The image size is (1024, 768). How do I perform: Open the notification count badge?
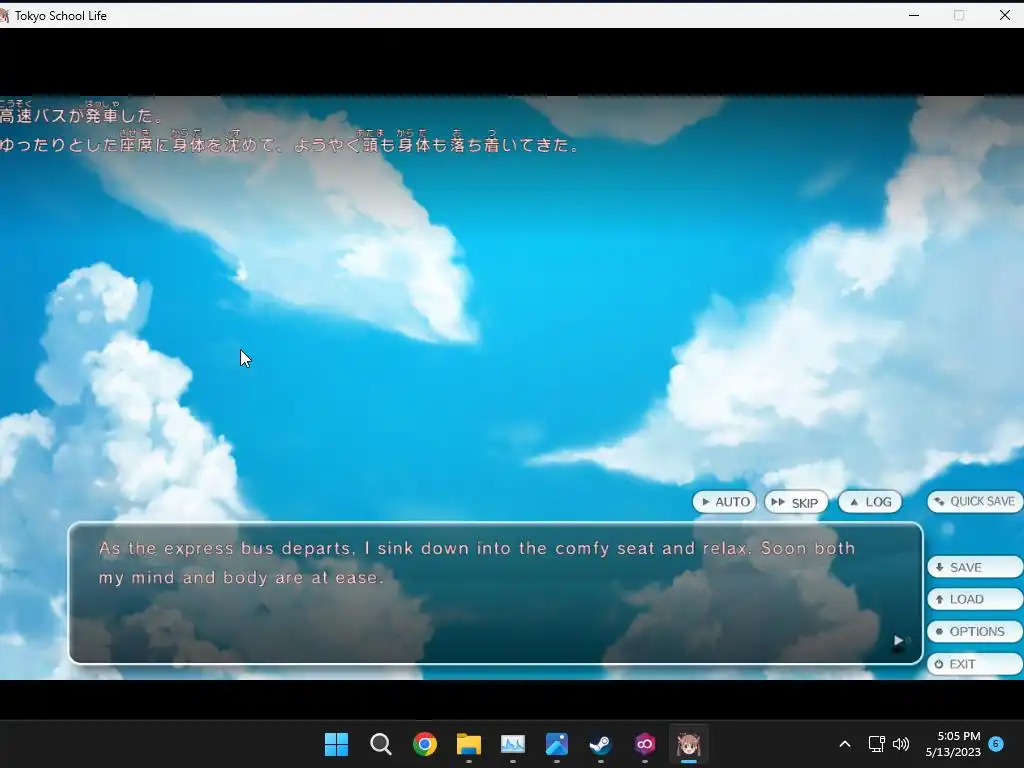[x=996, y=743]
